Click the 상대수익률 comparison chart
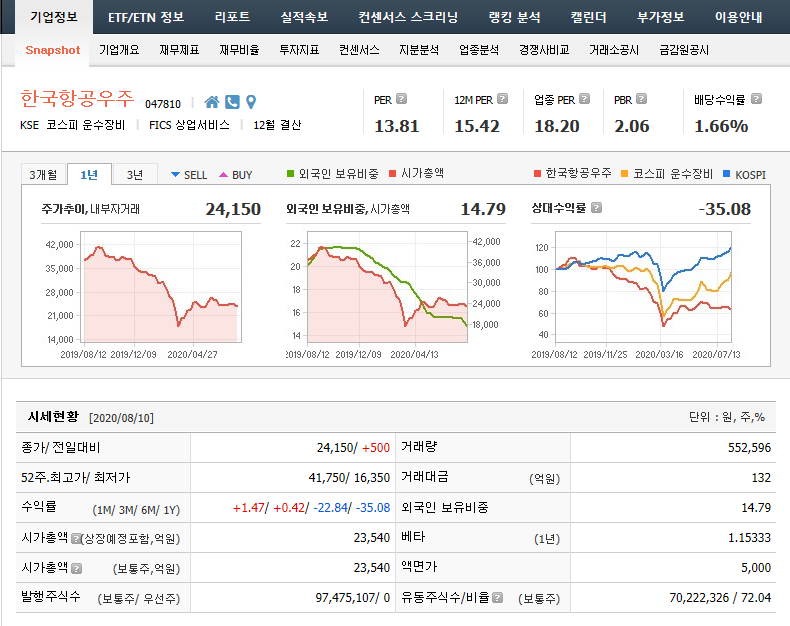 [x=643, y=287]
